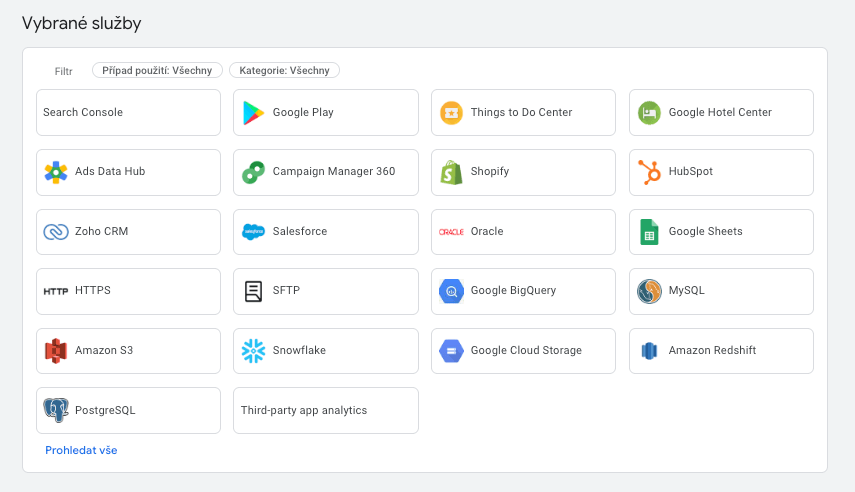
Task: Open the Google Hotel Center card
Action: pyautogui.click(x=721, y=113)
